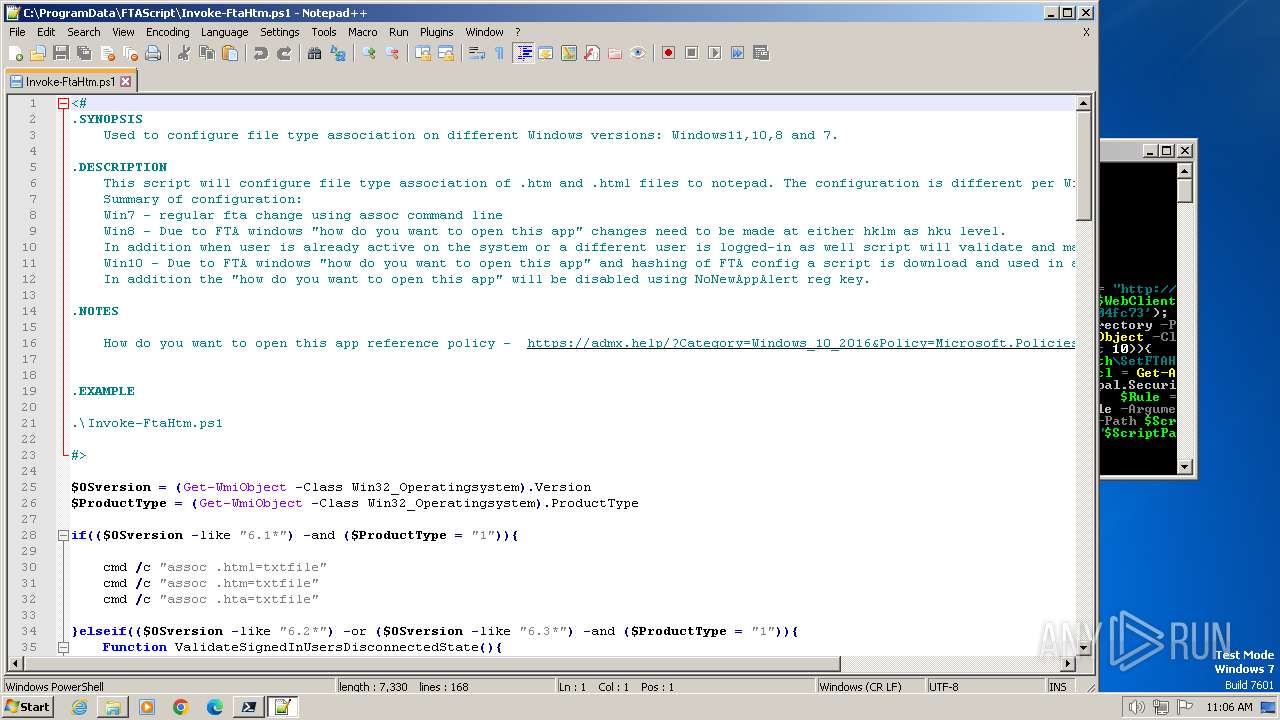1280x720 pixels.
Task: Save the current file via the toolbar
Action: pos(61,53)
